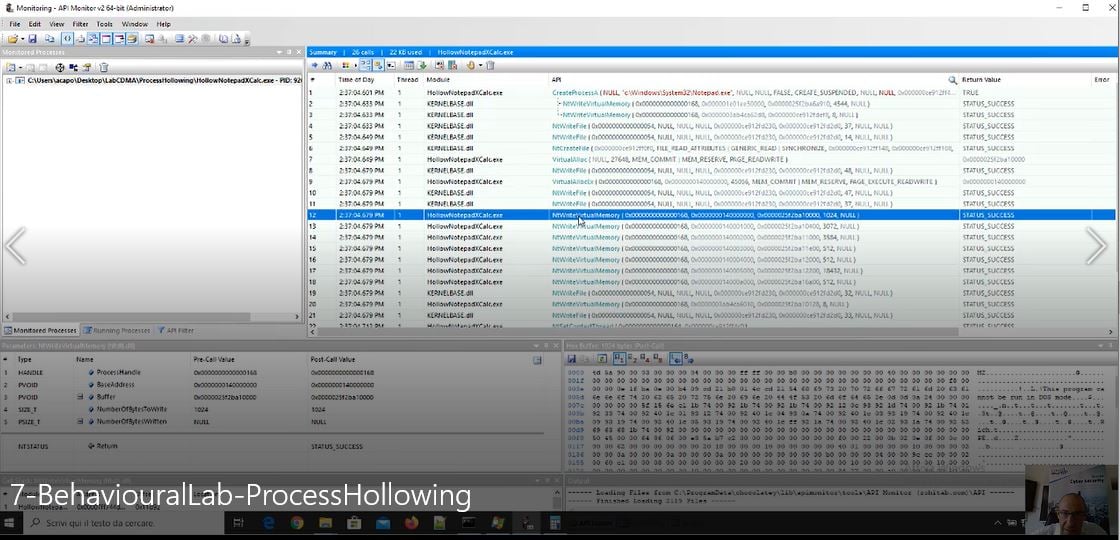The image size is (1120, 540).
Task: Click the Open file icon in main toolbar
Action: pos(12,39)
